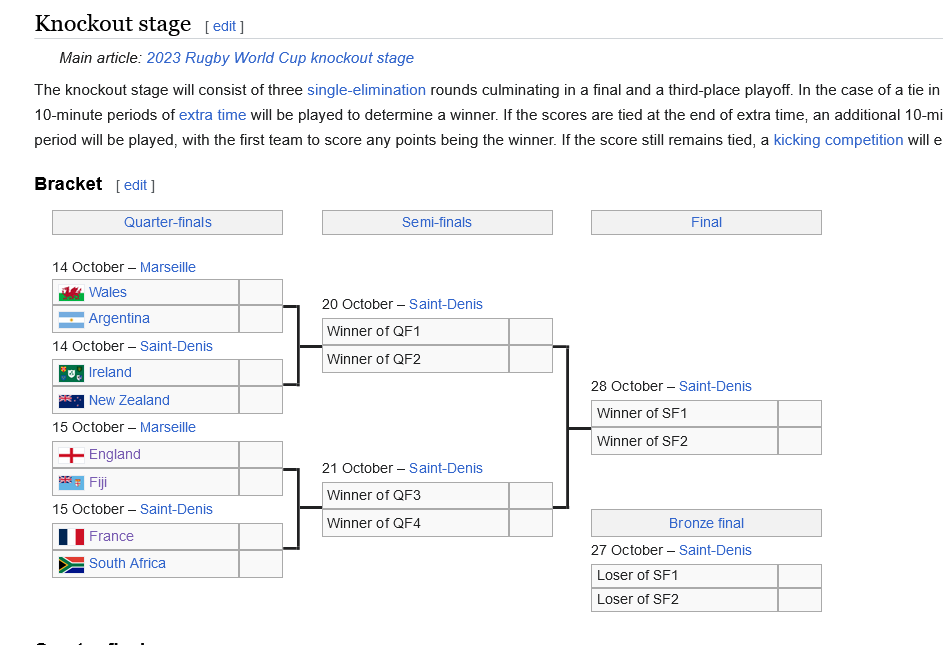The height and width of the screenshot is (645, 943).
Task: Go to the Semi-finals header link
Action: [437, 222]
